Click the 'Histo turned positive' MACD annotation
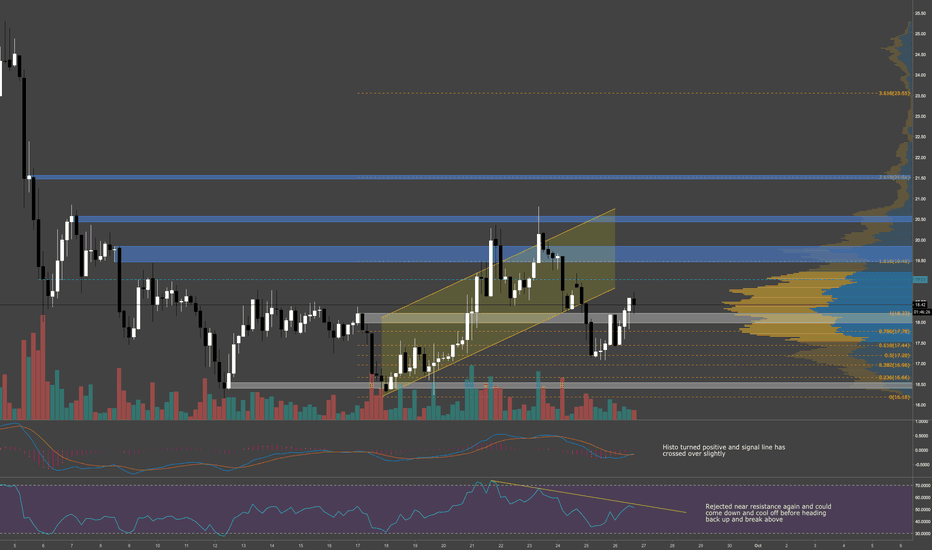This screenshot has height=550, width=932. point(723,450)
